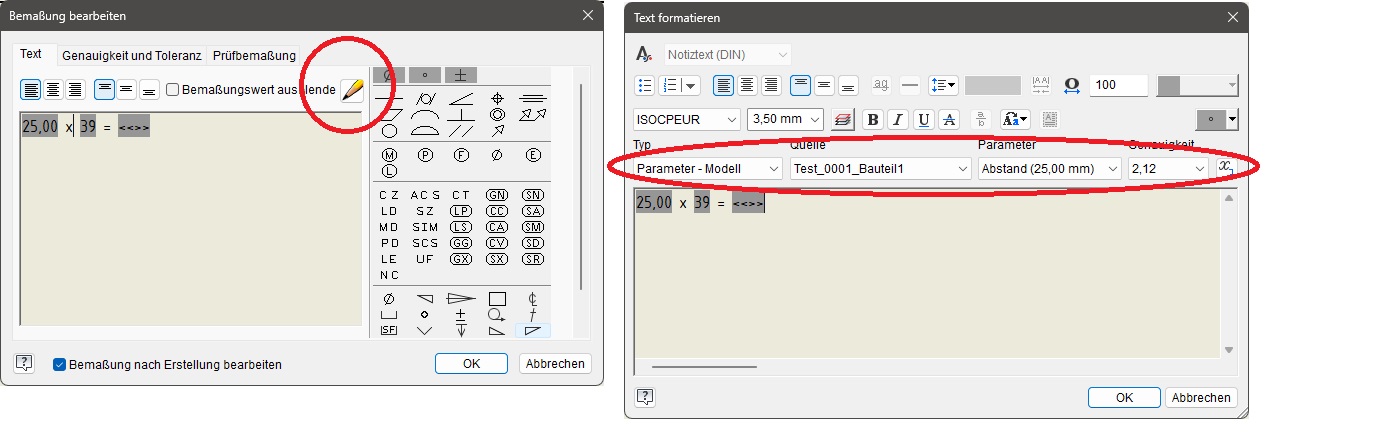Screen dimensions: 1377x434
Task: Insert the NC modifier symbol
Action: (x=389, y=275)
